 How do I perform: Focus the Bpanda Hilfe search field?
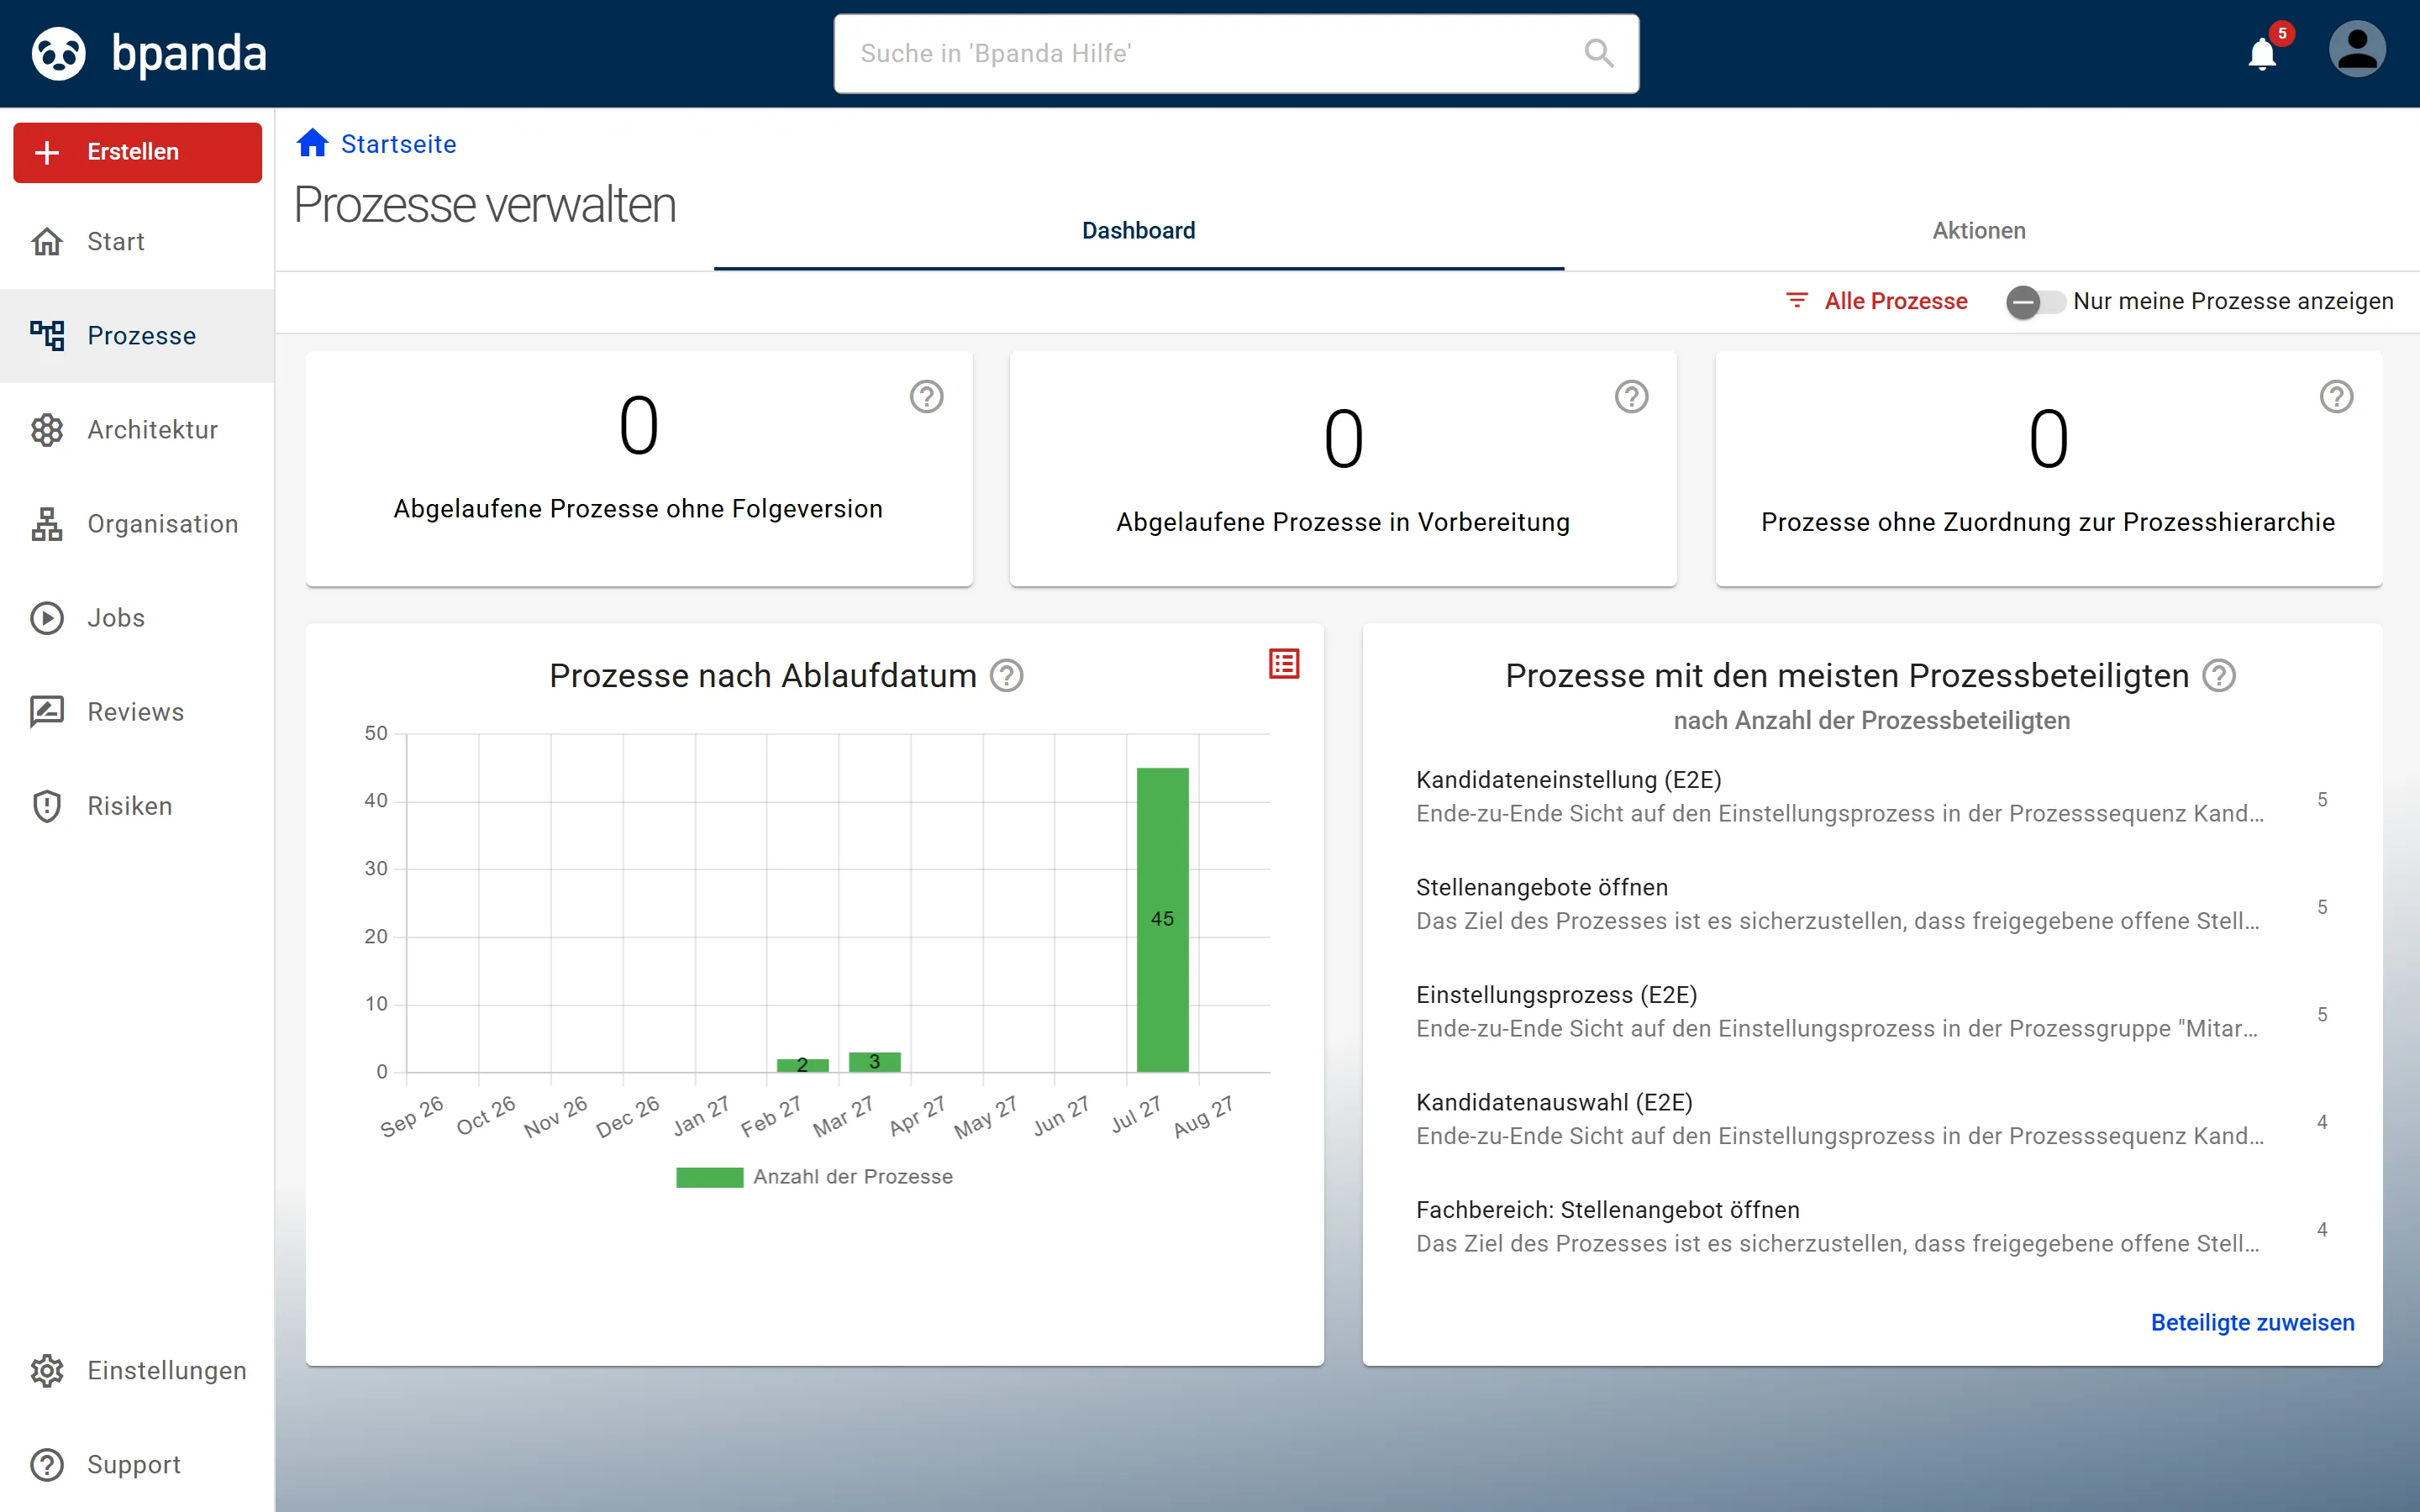coord(1236,53)
